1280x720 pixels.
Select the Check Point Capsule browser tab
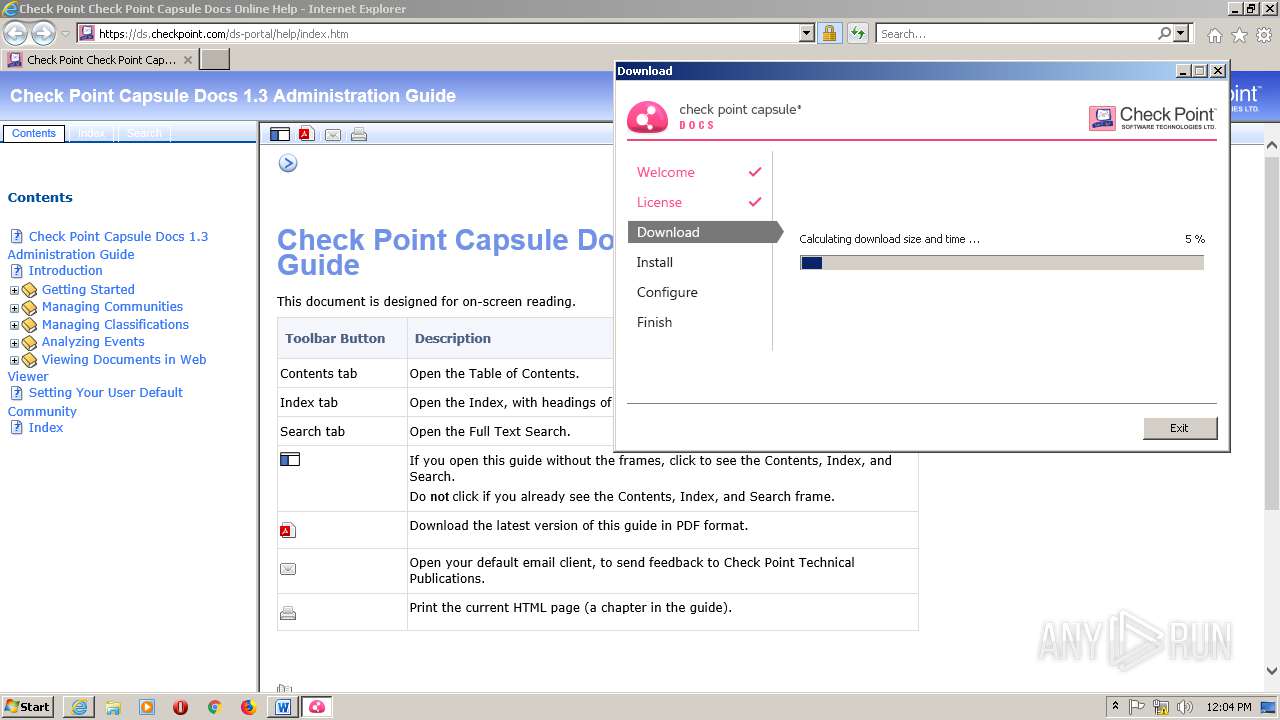pyautogui.click(x=100, y=59)
